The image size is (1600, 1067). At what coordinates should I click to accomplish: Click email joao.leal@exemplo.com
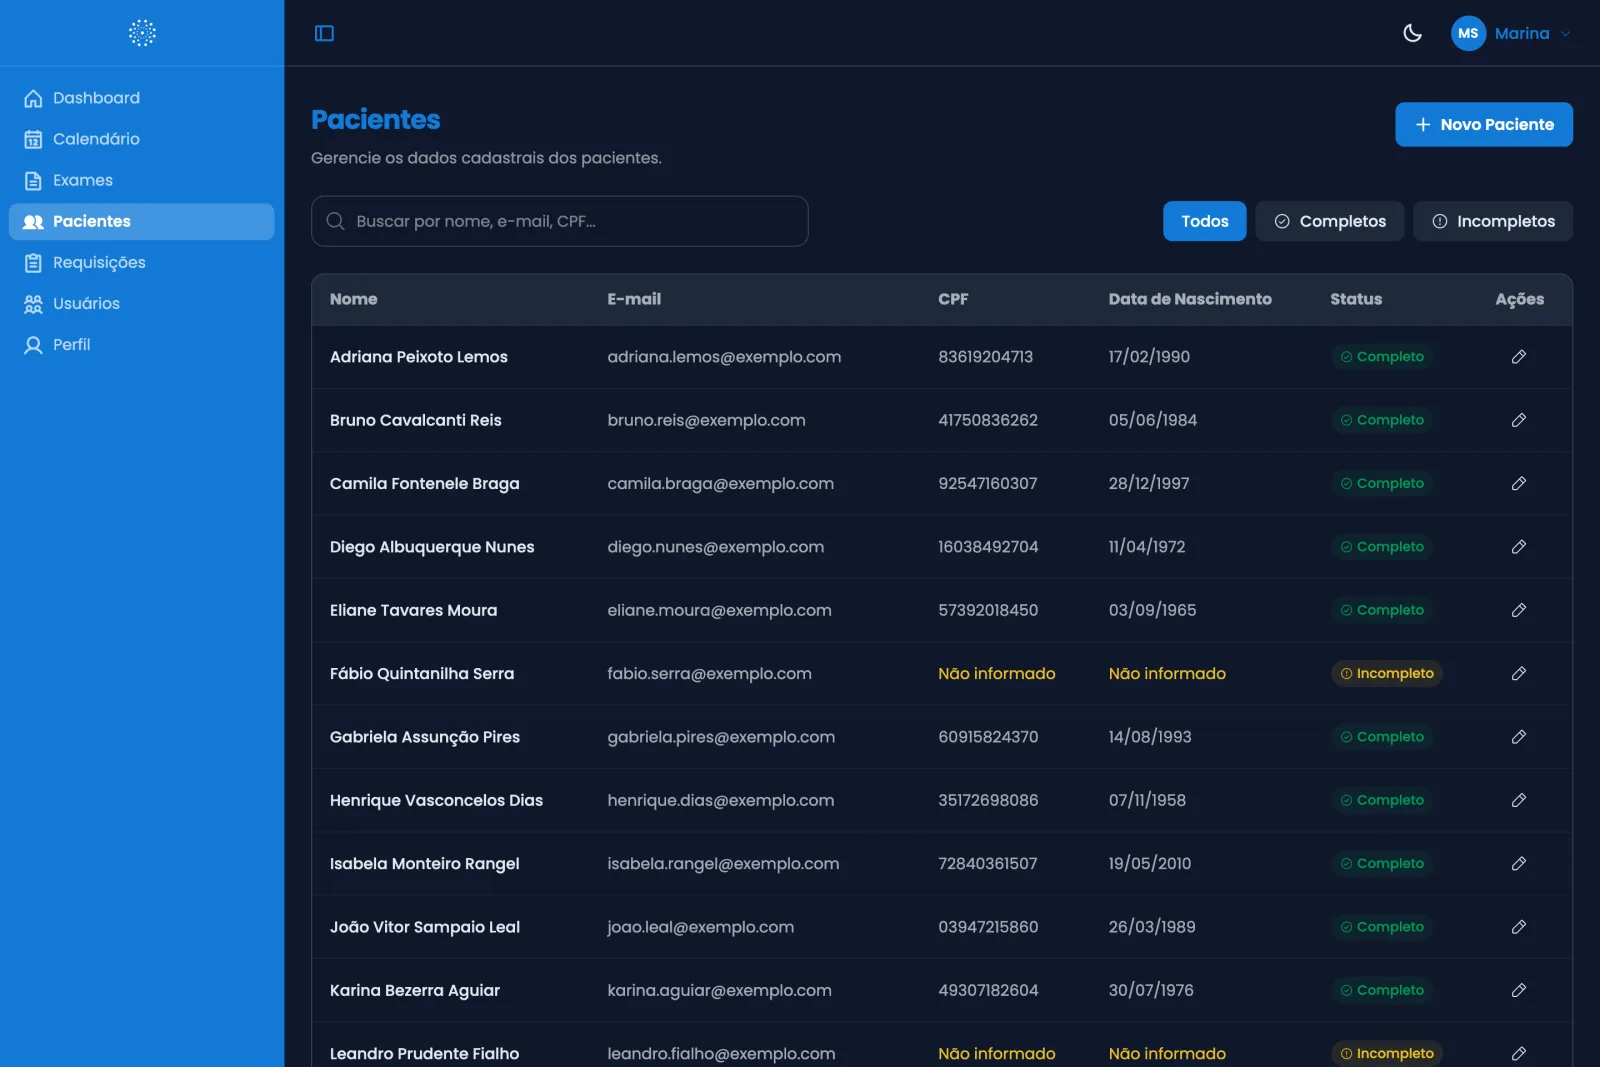pyautogui.click(x=701, y=927)
